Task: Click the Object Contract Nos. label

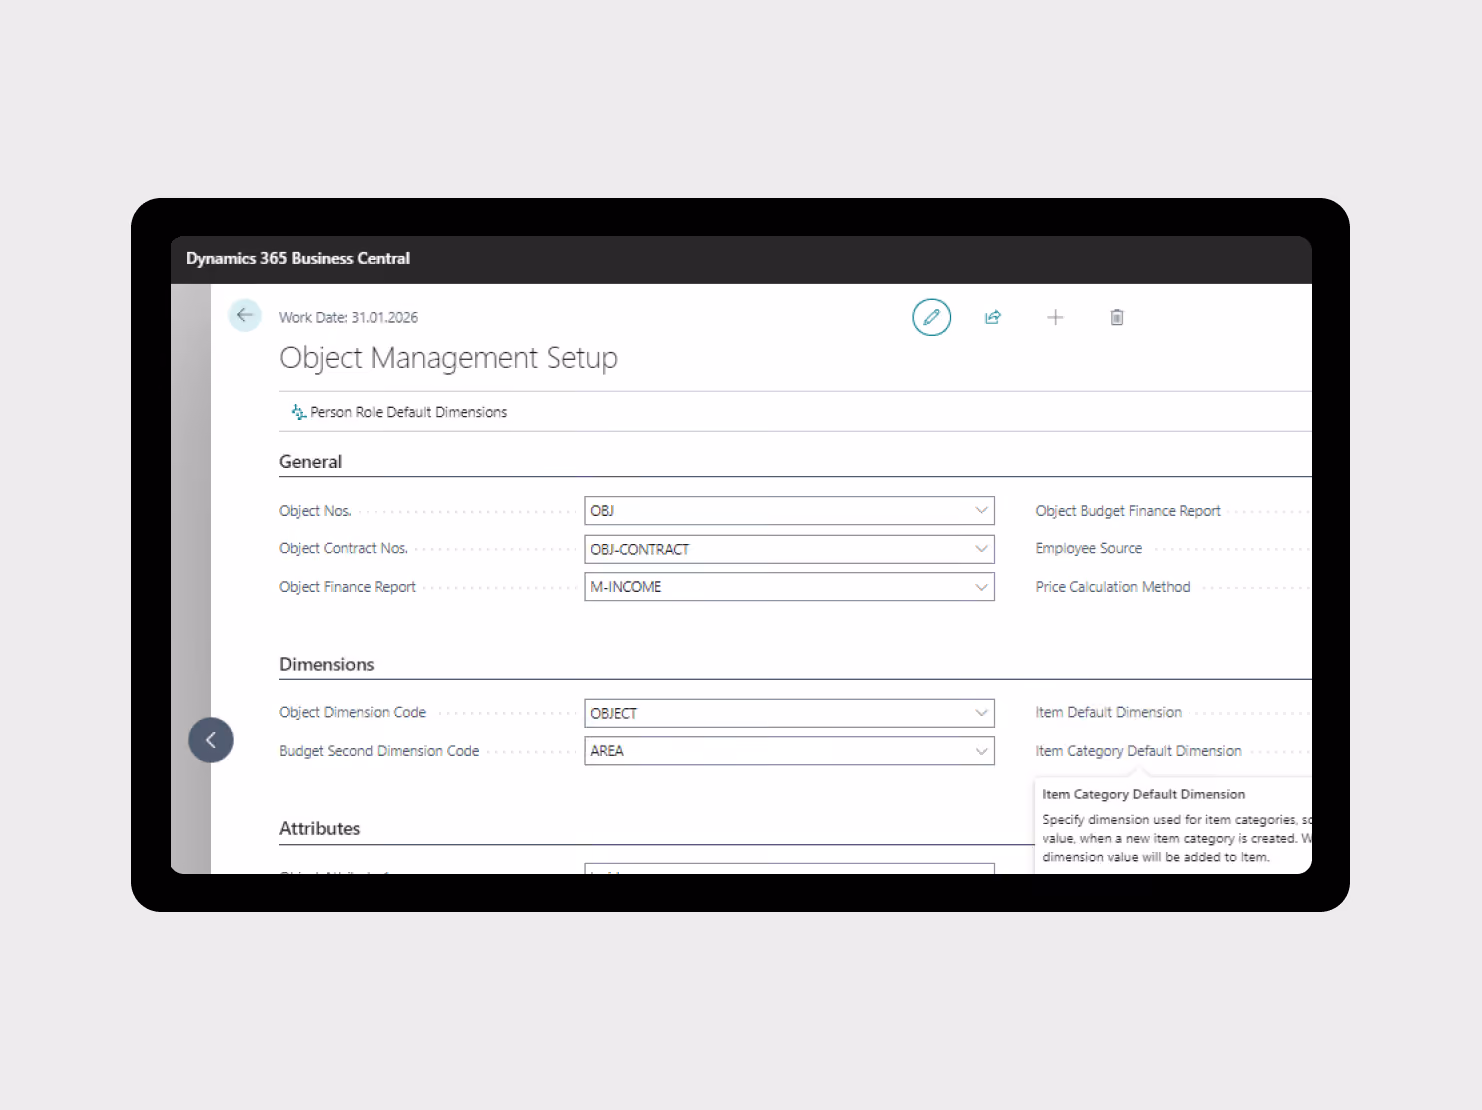Action: tap(343, 549)
